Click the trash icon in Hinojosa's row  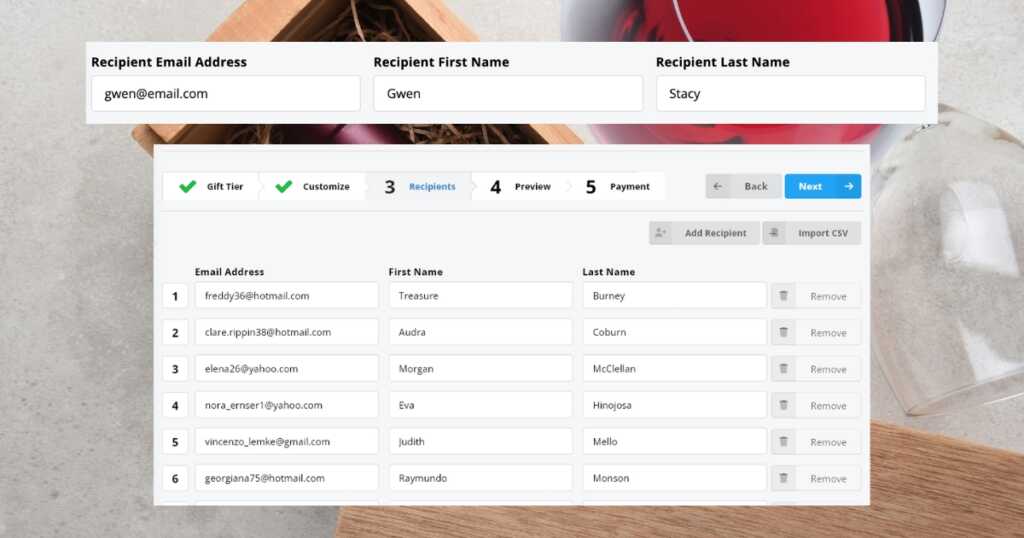[x=784, y=405]
